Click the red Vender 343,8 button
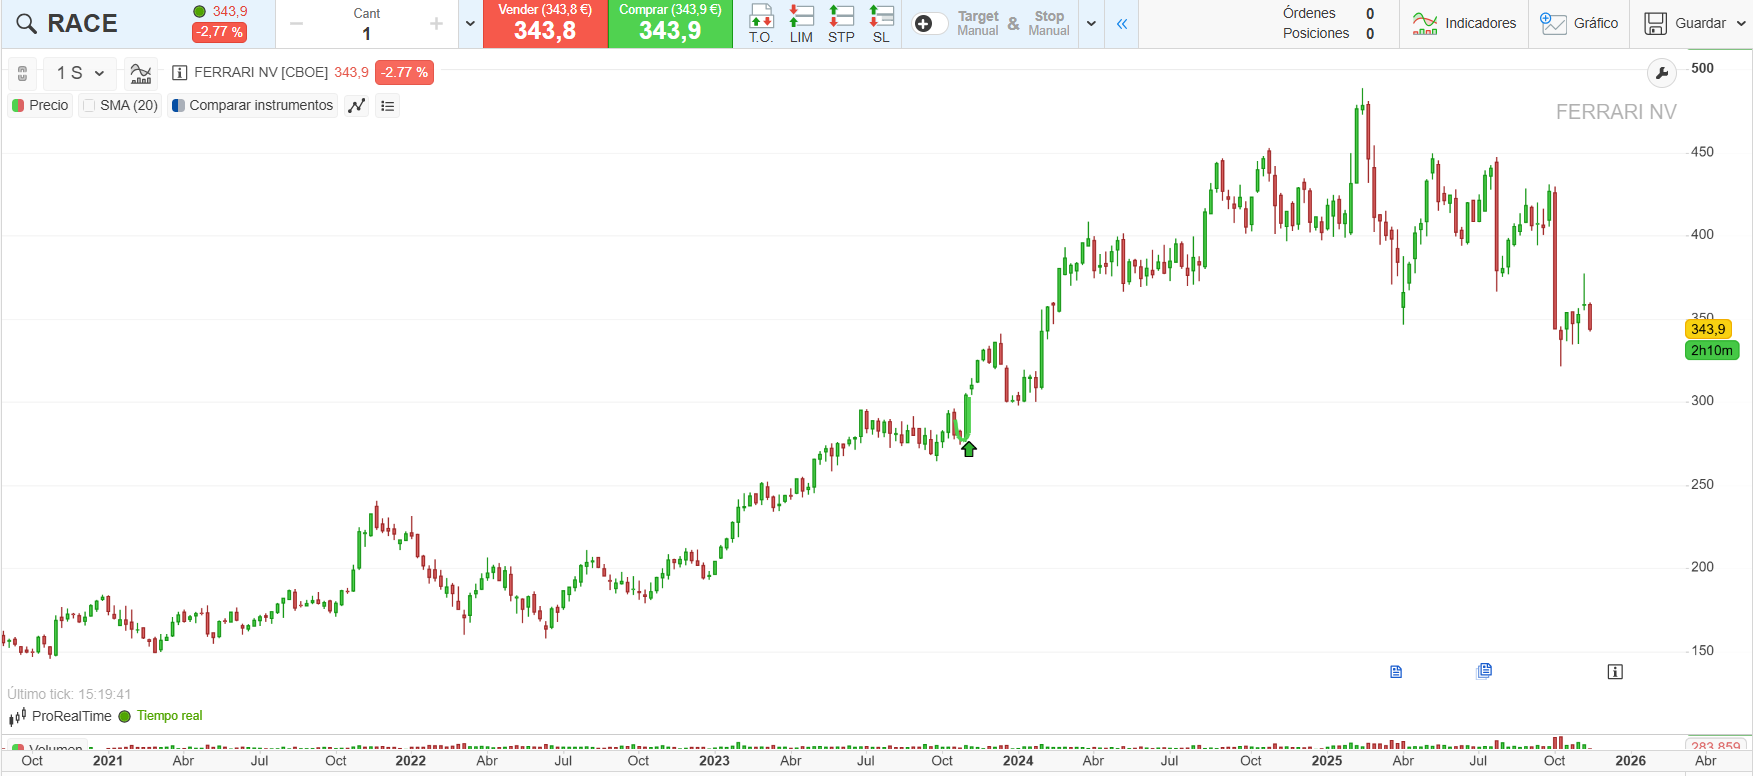Viewport: 1753px width, 776px height. tap(545, 24)
